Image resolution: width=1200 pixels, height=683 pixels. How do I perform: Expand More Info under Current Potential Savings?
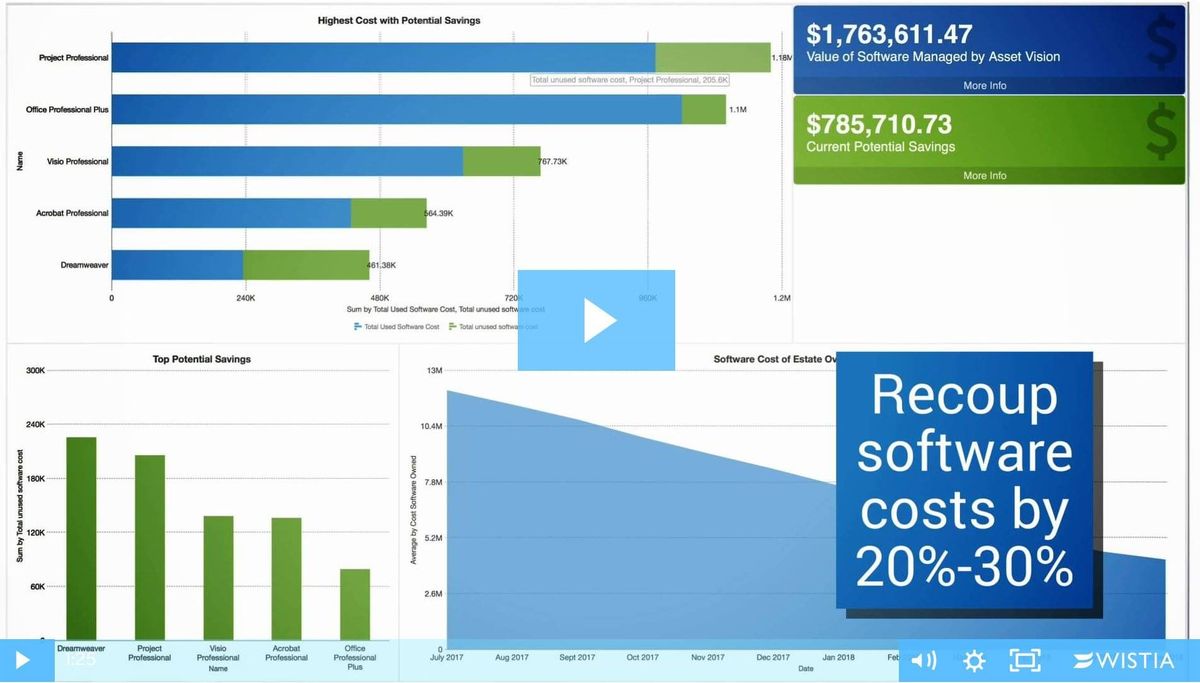tap(984, 175)
